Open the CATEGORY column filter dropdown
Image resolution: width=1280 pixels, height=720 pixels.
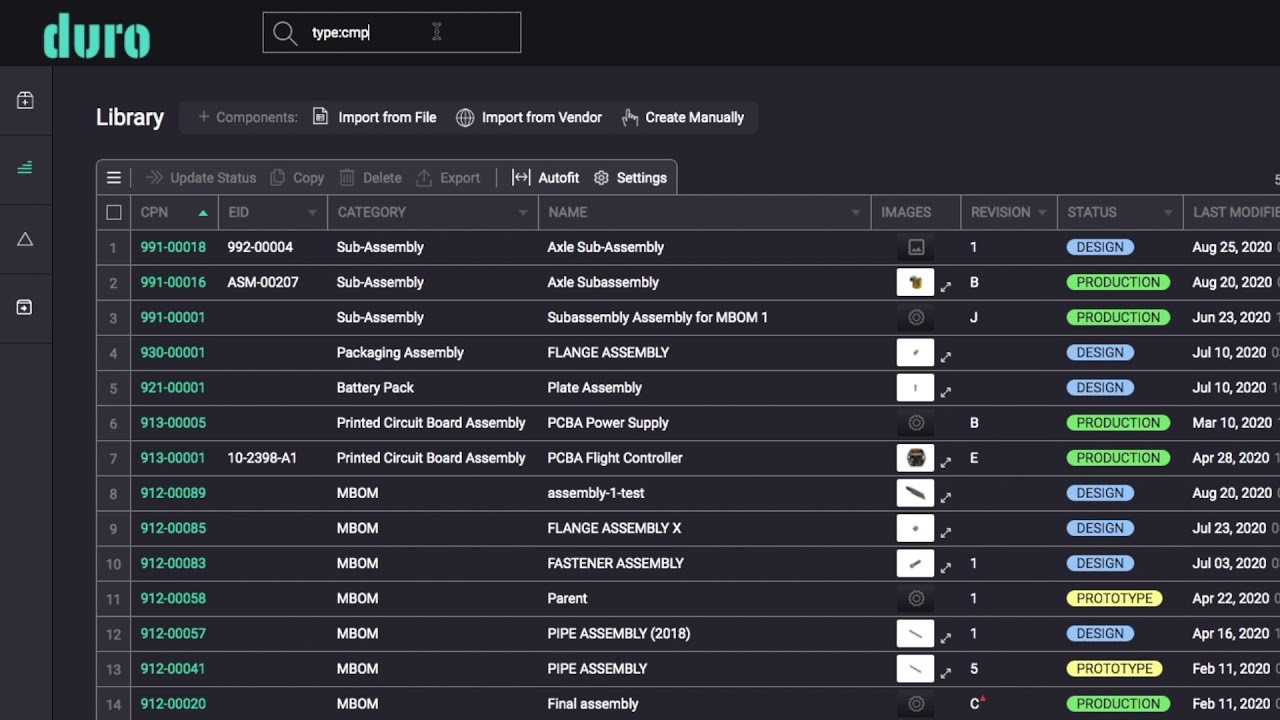(x=522, y=212)
